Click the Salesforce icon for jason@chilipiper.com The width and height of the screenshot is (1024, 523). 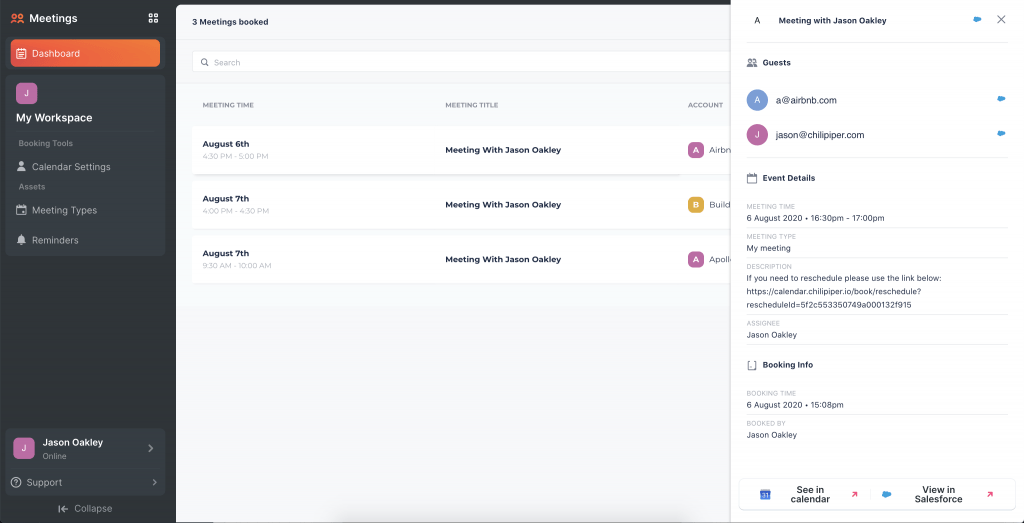click(x=1001, y=134)
